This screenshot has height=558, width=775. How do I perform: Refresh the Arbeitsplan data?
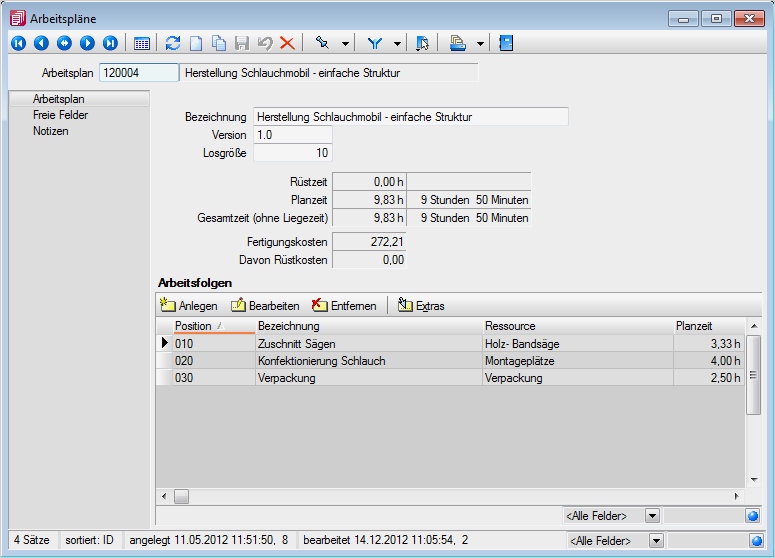pyautogui.click(x=173, y=43)
